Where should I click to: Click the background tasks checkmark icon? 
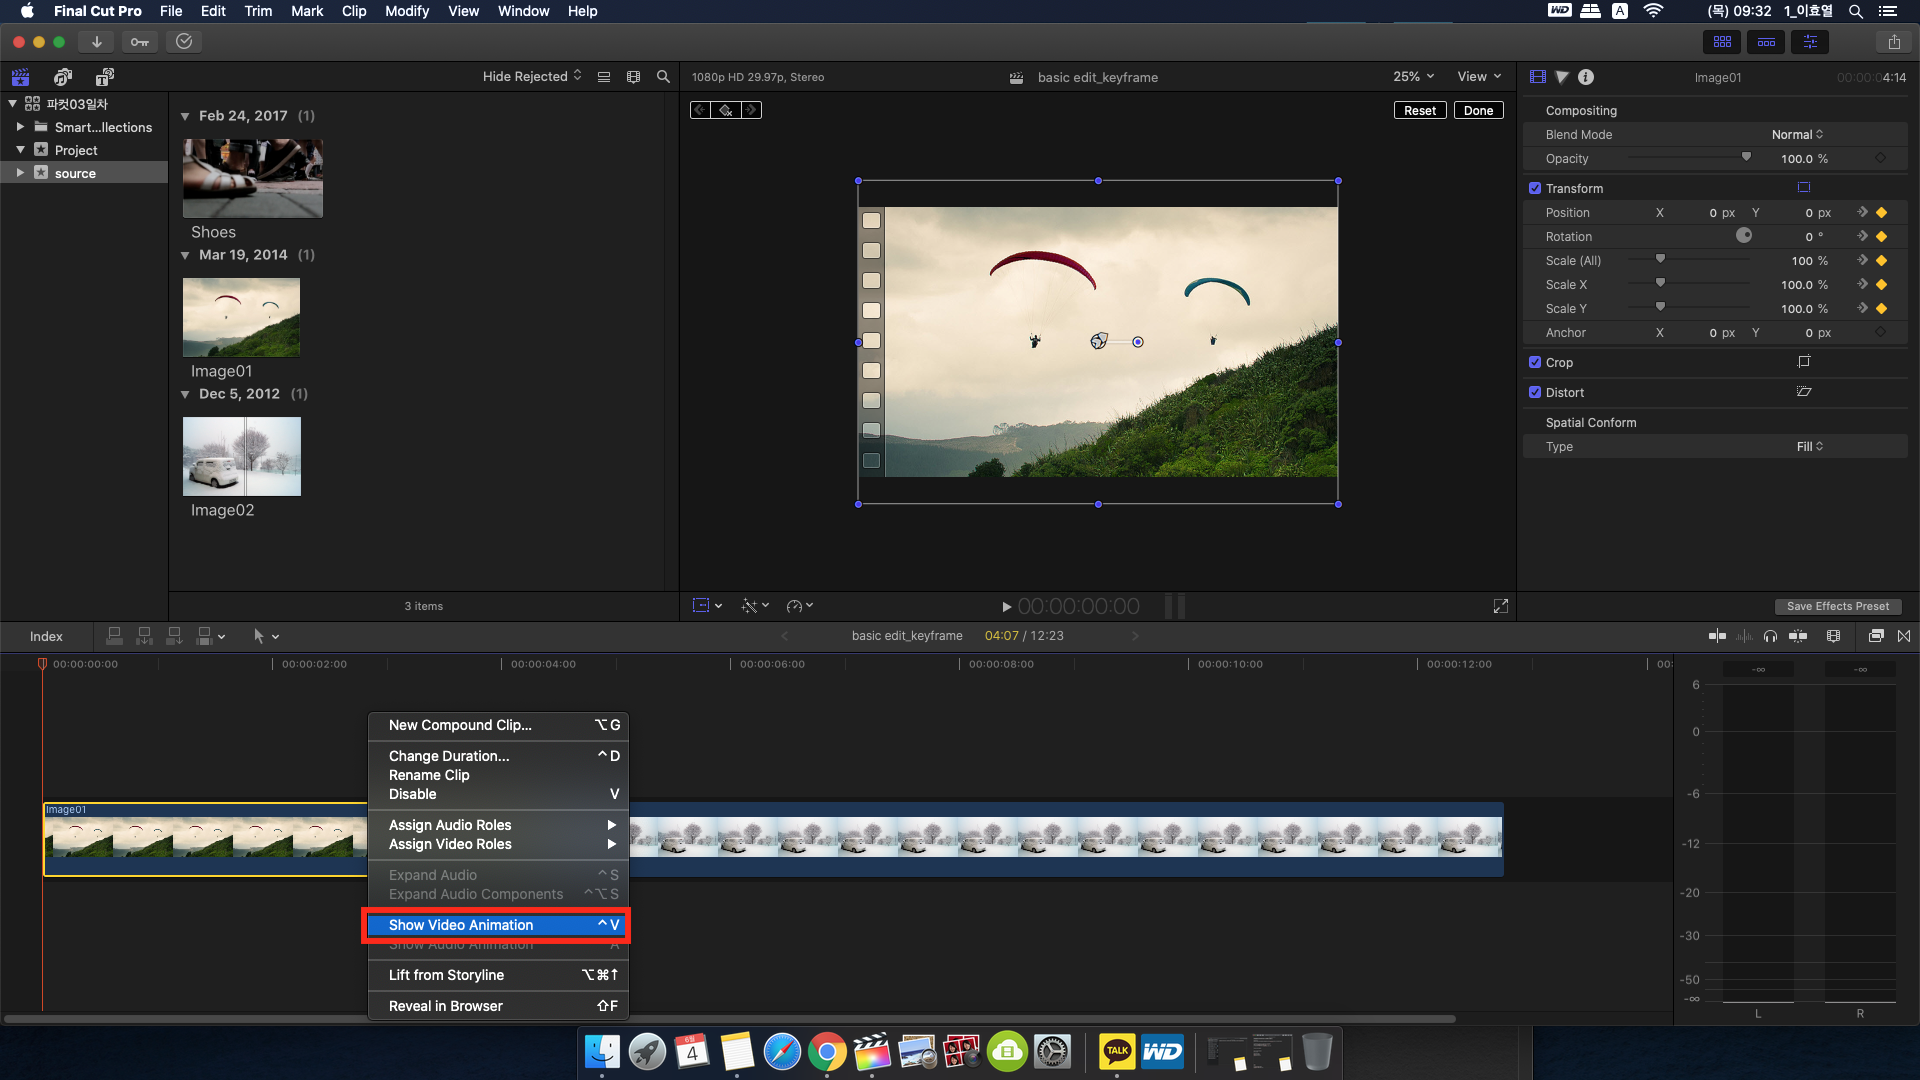pyautogui.click(x=184, y=42)
